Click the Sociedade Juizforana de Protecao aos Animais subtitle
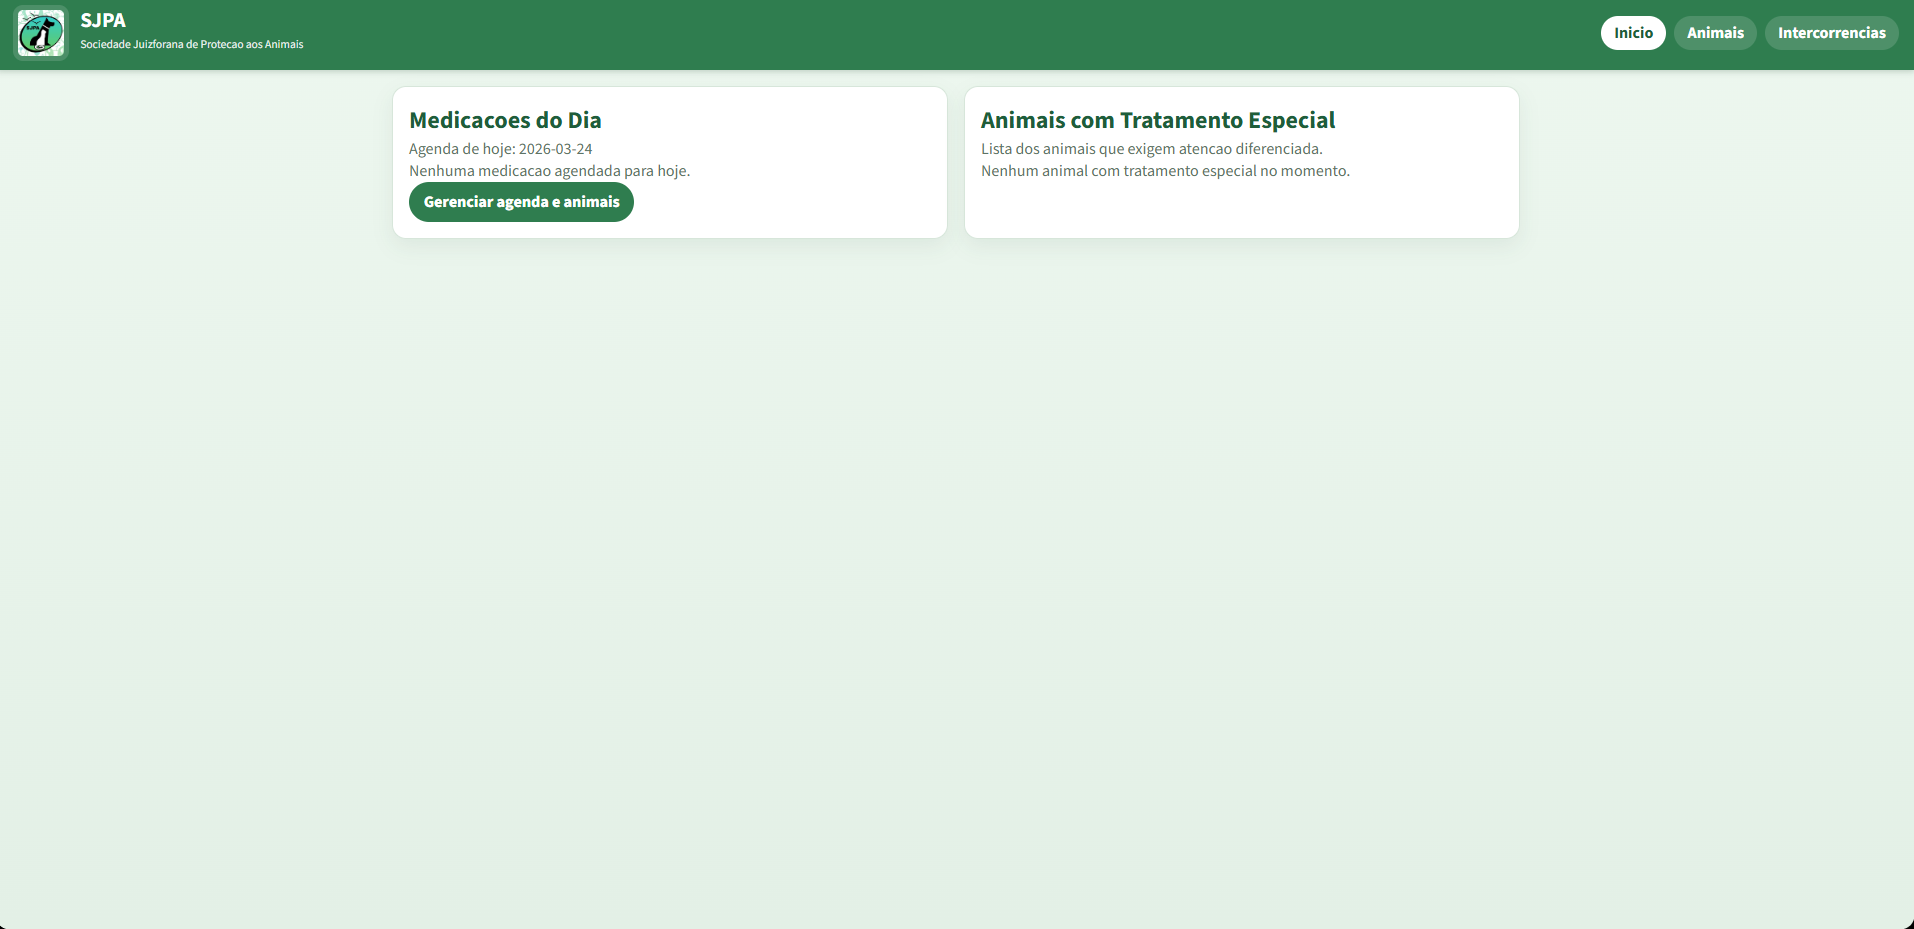 click(x=191, y=44)
